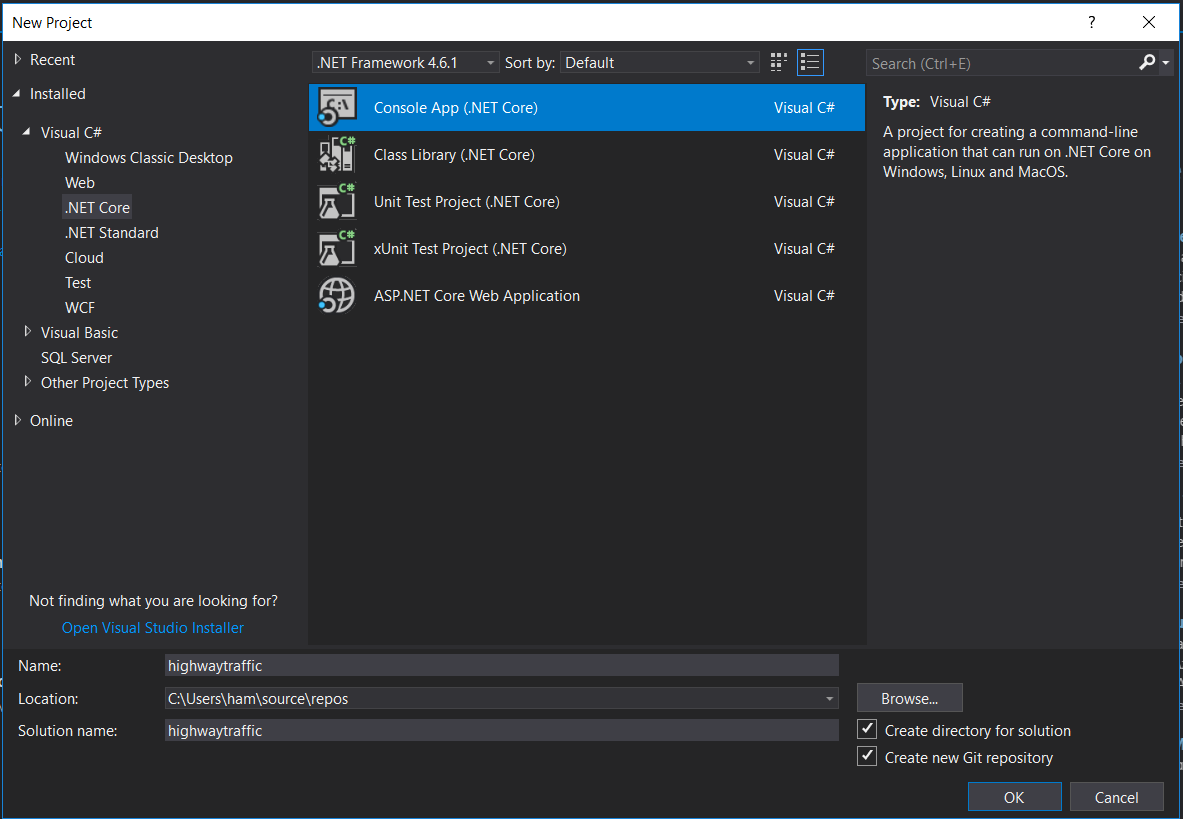Click the OK button

[x=1014, y=797]
